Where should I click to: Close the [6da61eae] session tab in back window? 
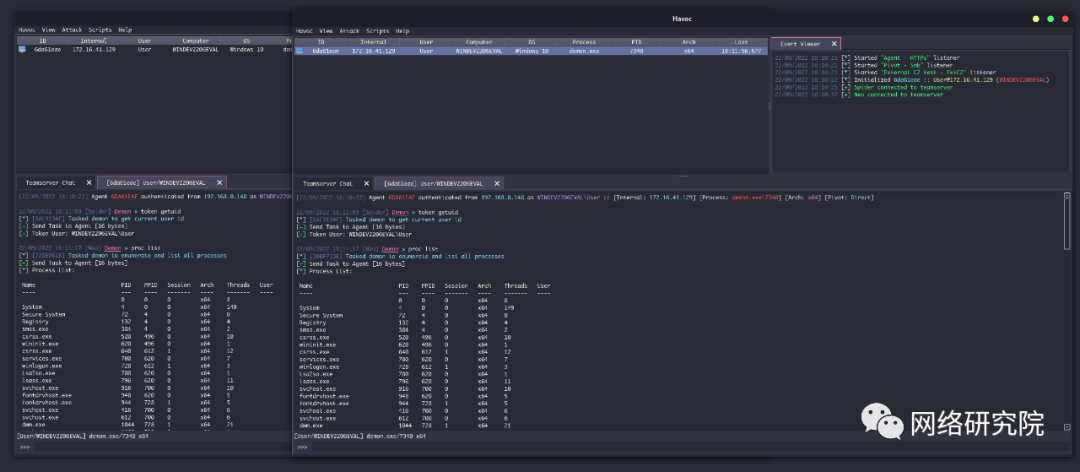point(220,183)
